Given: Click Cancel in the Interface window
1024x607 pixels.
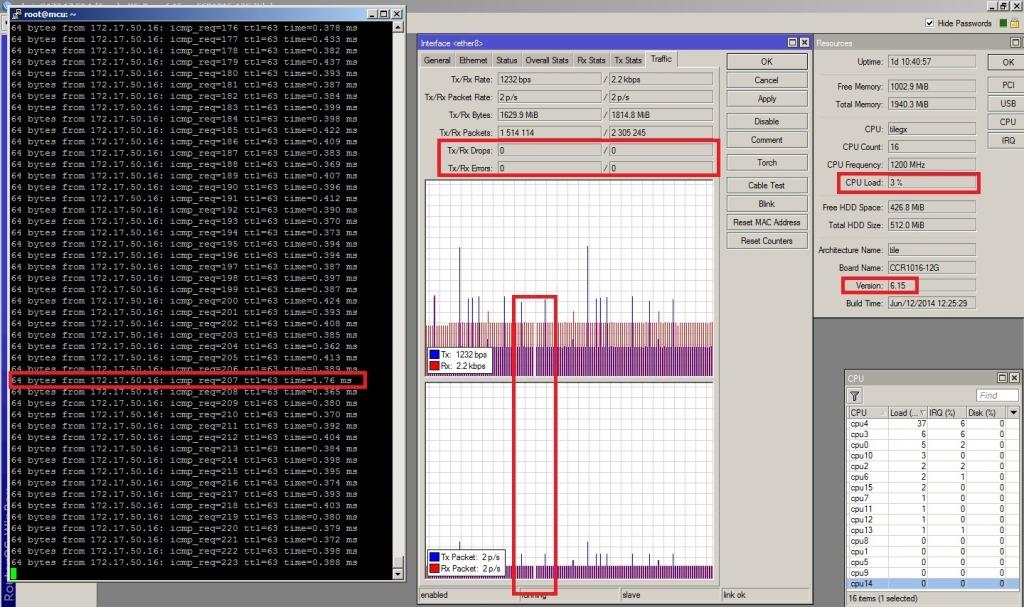Looking at the screenshot, I should [x=767, y=80].
